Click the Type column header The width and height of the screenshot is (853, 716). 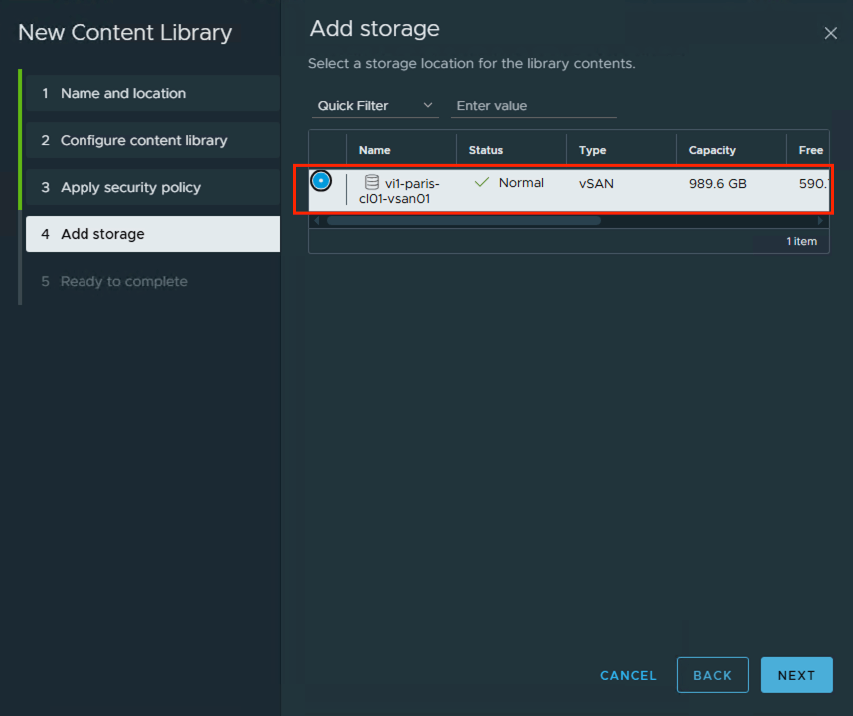pos(593,150)
